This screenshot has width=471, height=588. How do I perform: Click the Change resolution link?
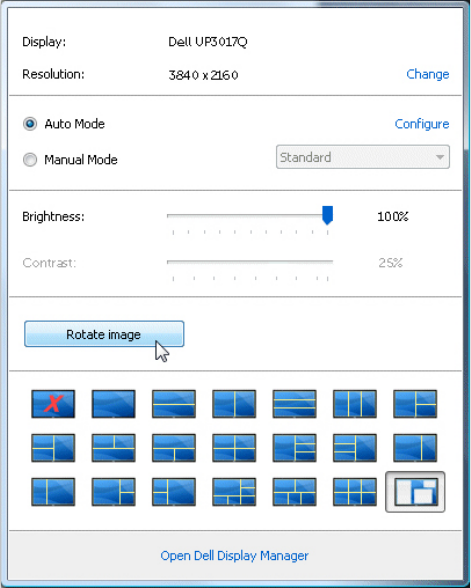(428, 74)
